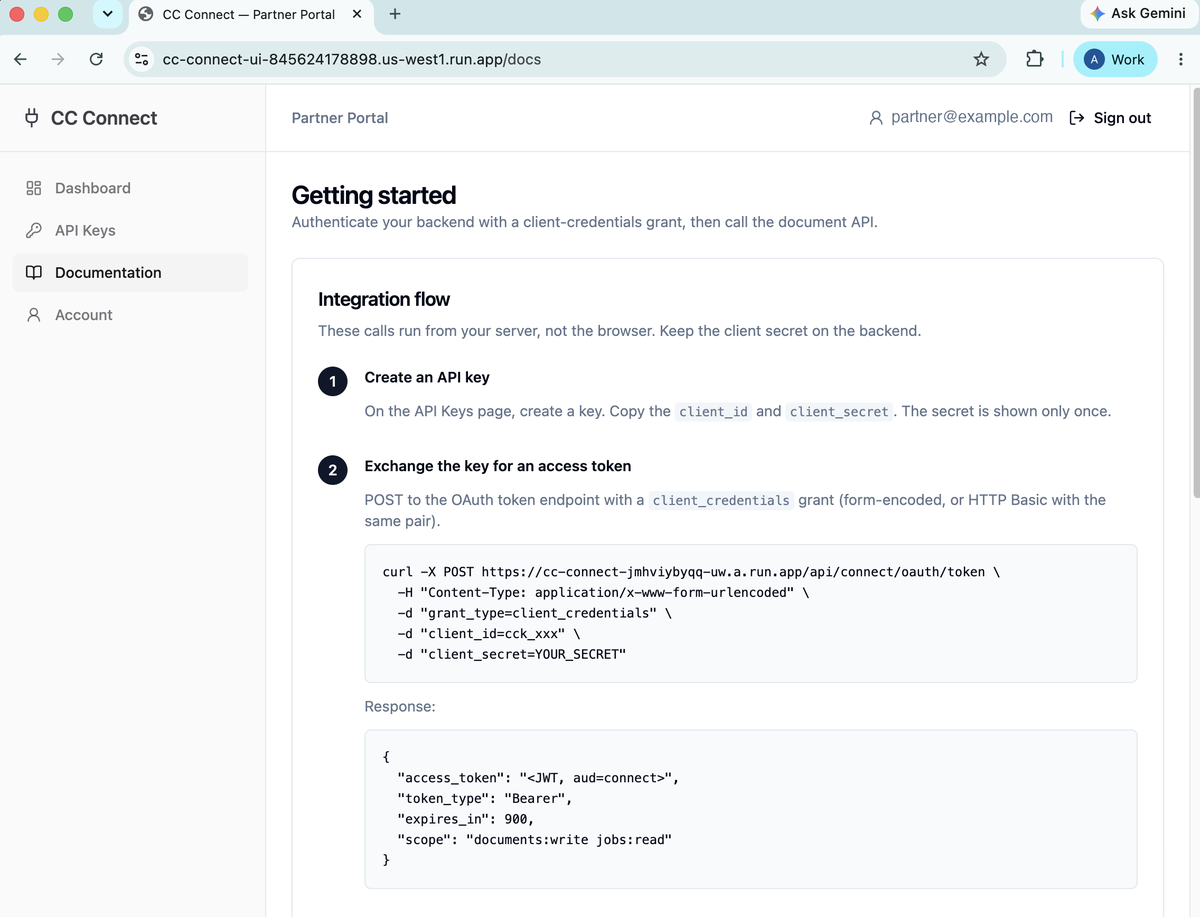Click the Getting started heading
This screenshot has width=1200, height=917.
374,195
